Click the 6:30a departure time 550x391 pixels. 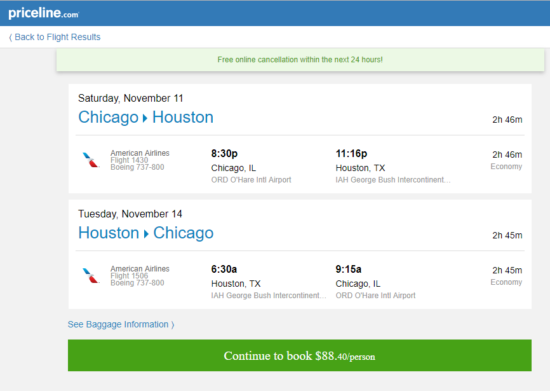pyautogui.click(x=224, y=269)
